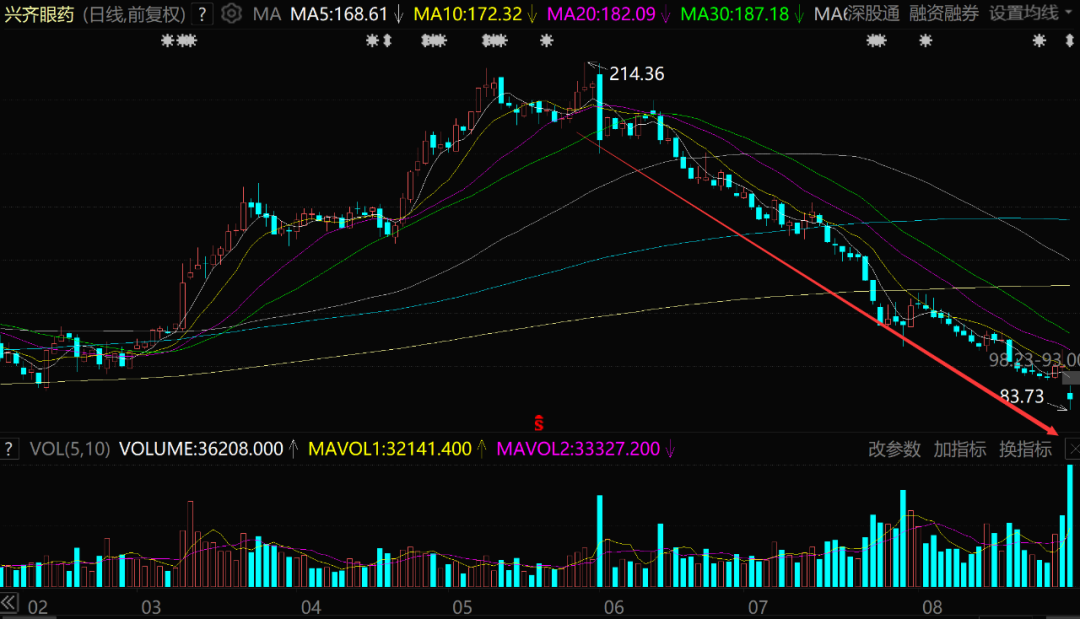Viewport: 1080px width, 619px height.
Task: Click the star event marker above the 214.36 peak
Action: pos(547,41)
